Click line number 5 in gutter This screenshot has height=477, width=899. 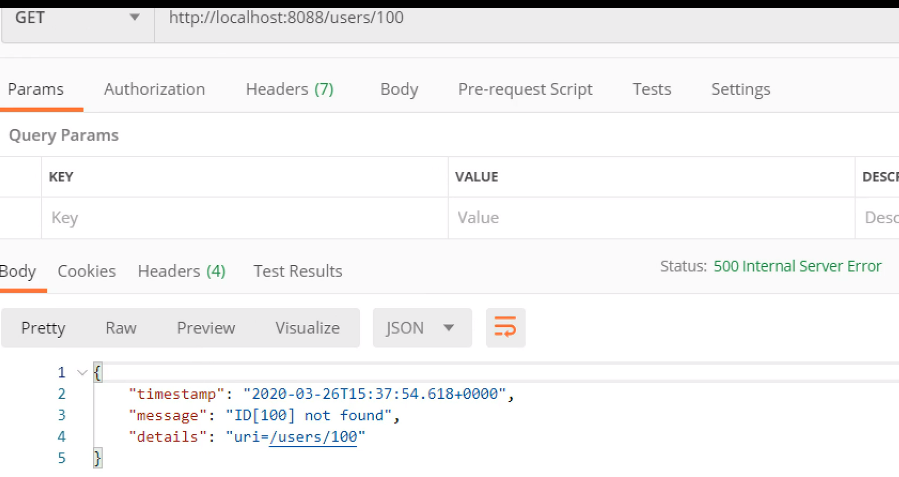(61, 458)
